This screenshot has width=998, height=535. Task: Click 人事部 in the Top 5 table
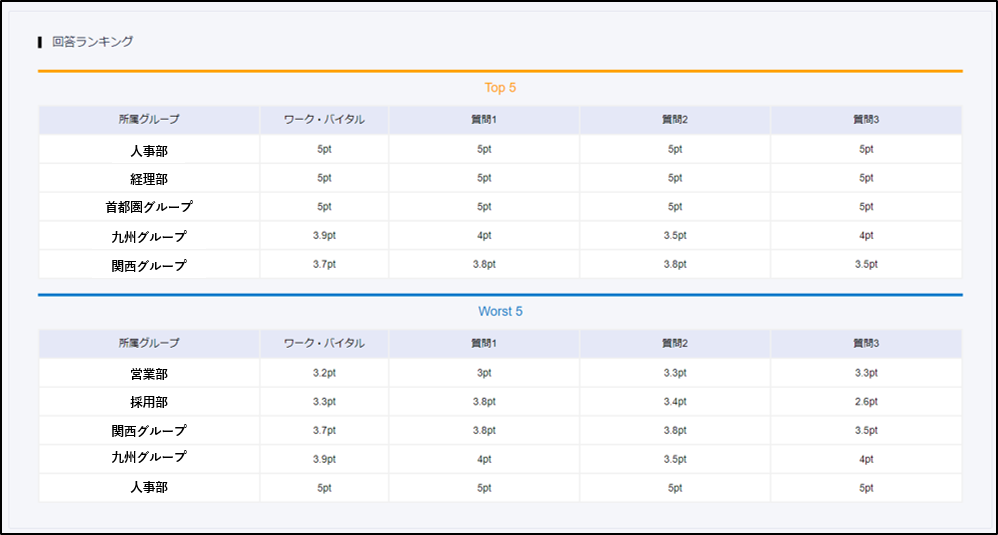pyautogui.click(x=149, y=150)
